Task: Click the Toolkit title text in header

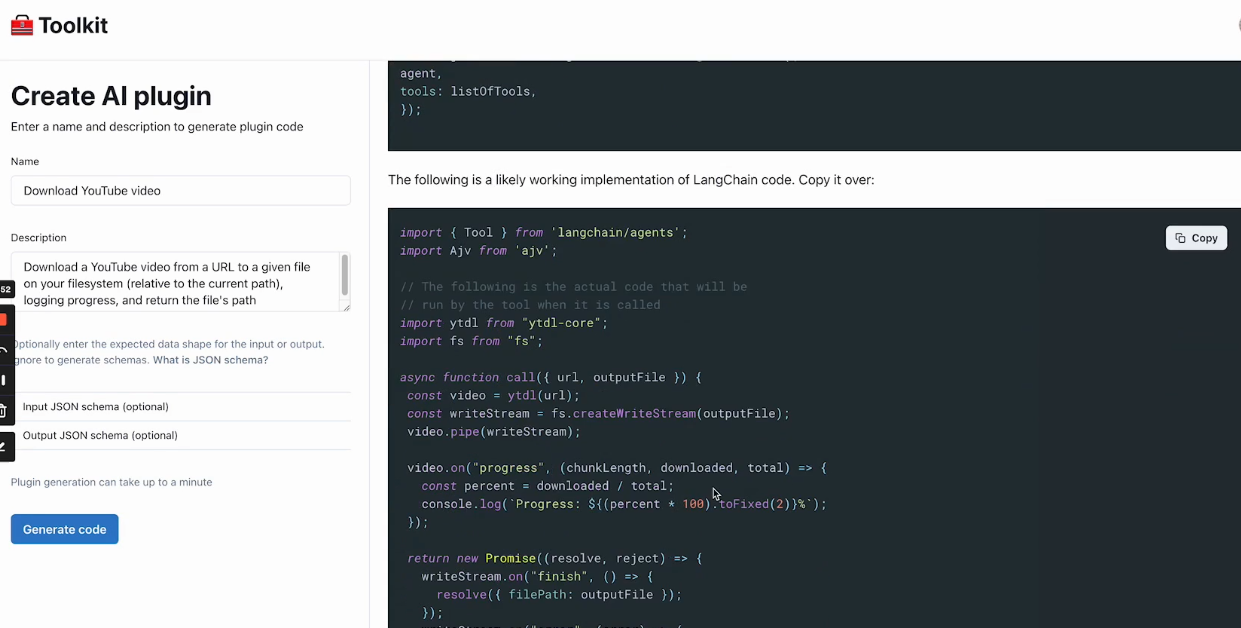Action: point(73,26)
